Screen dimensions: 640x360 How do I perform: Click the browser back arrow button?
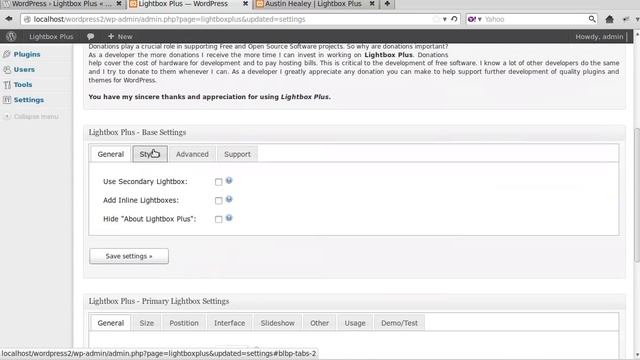coord(9,19)
